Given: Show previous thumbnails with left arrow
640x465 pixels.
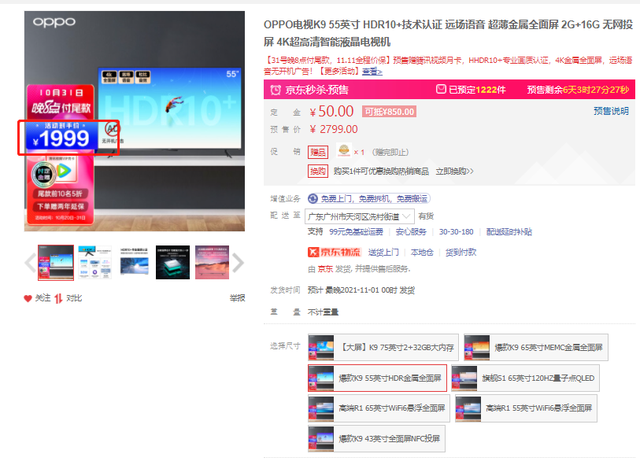Looking at the screenshot, I should point(30,263).
